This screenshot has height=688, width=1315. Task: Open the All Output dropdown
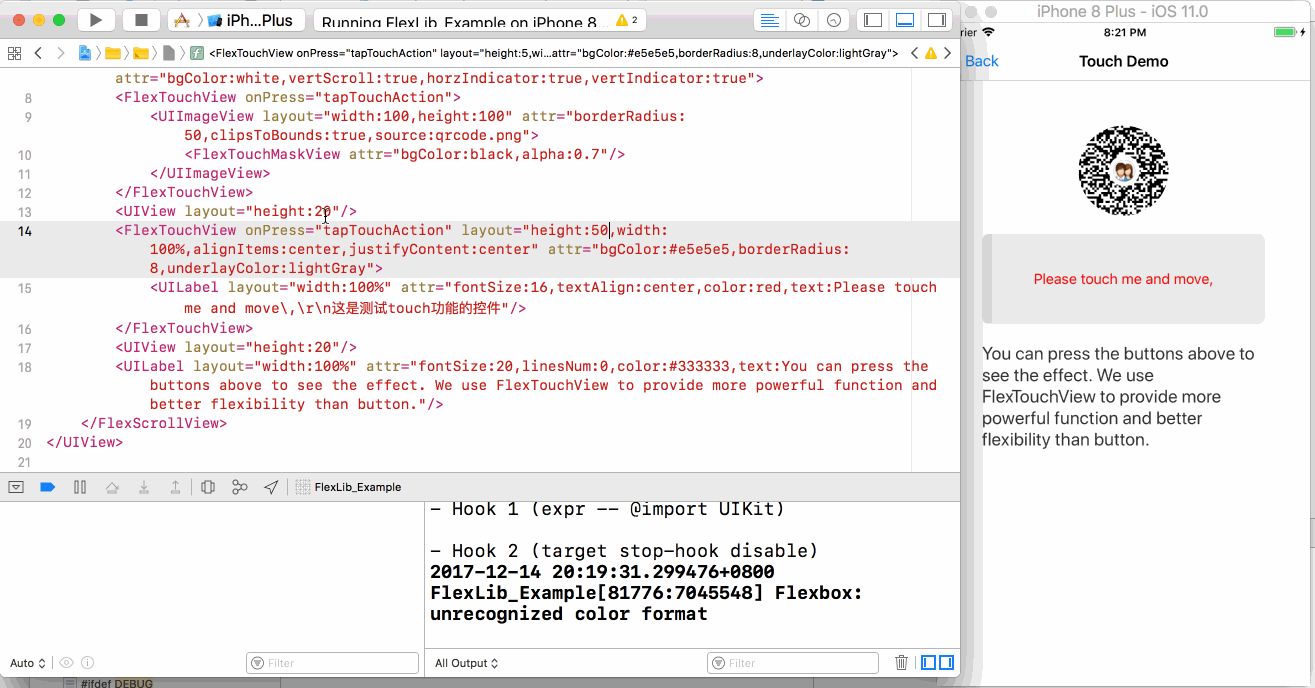pyautogui.click(x=466, y=663)
